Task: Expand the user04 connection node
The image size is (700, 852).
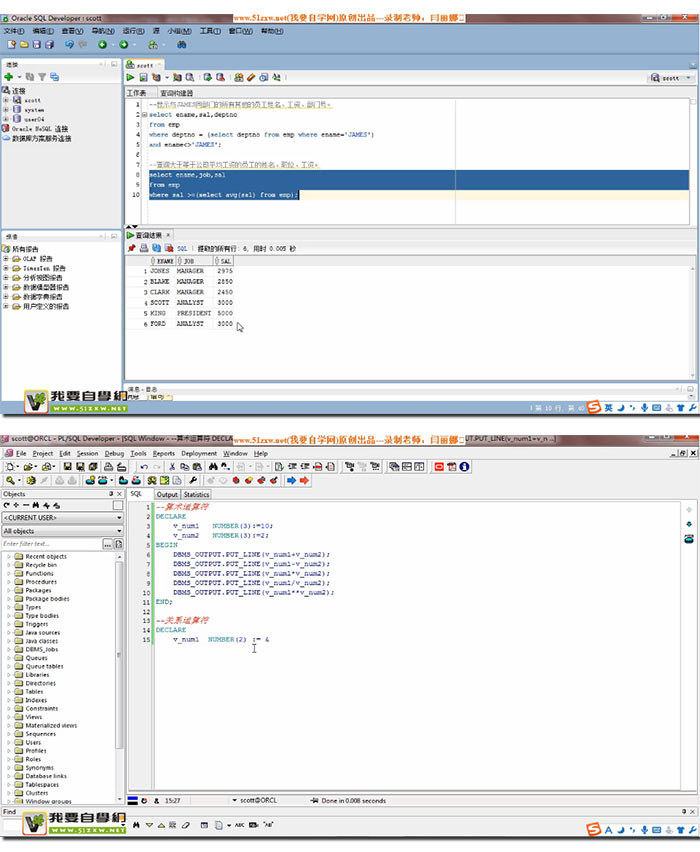Action: [x=6, y=118]
